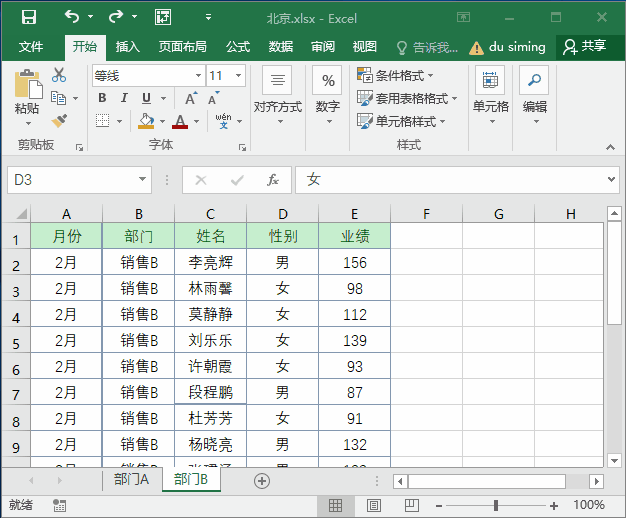Click the Name Box showing D3
This screenshot has width=626, height=518.
pos(72,180)
